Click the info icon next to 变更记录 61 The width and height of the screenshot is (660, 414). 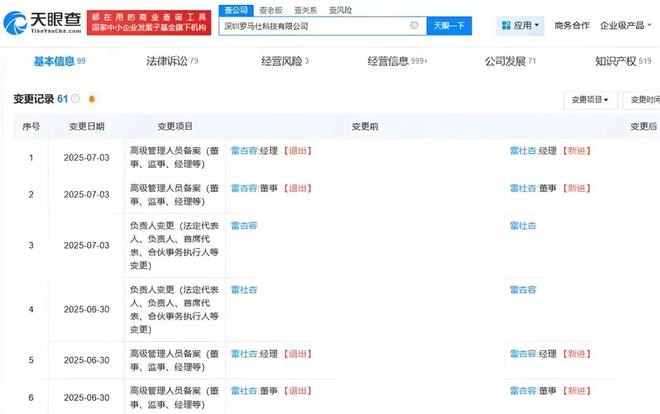(x=75, y=98)
